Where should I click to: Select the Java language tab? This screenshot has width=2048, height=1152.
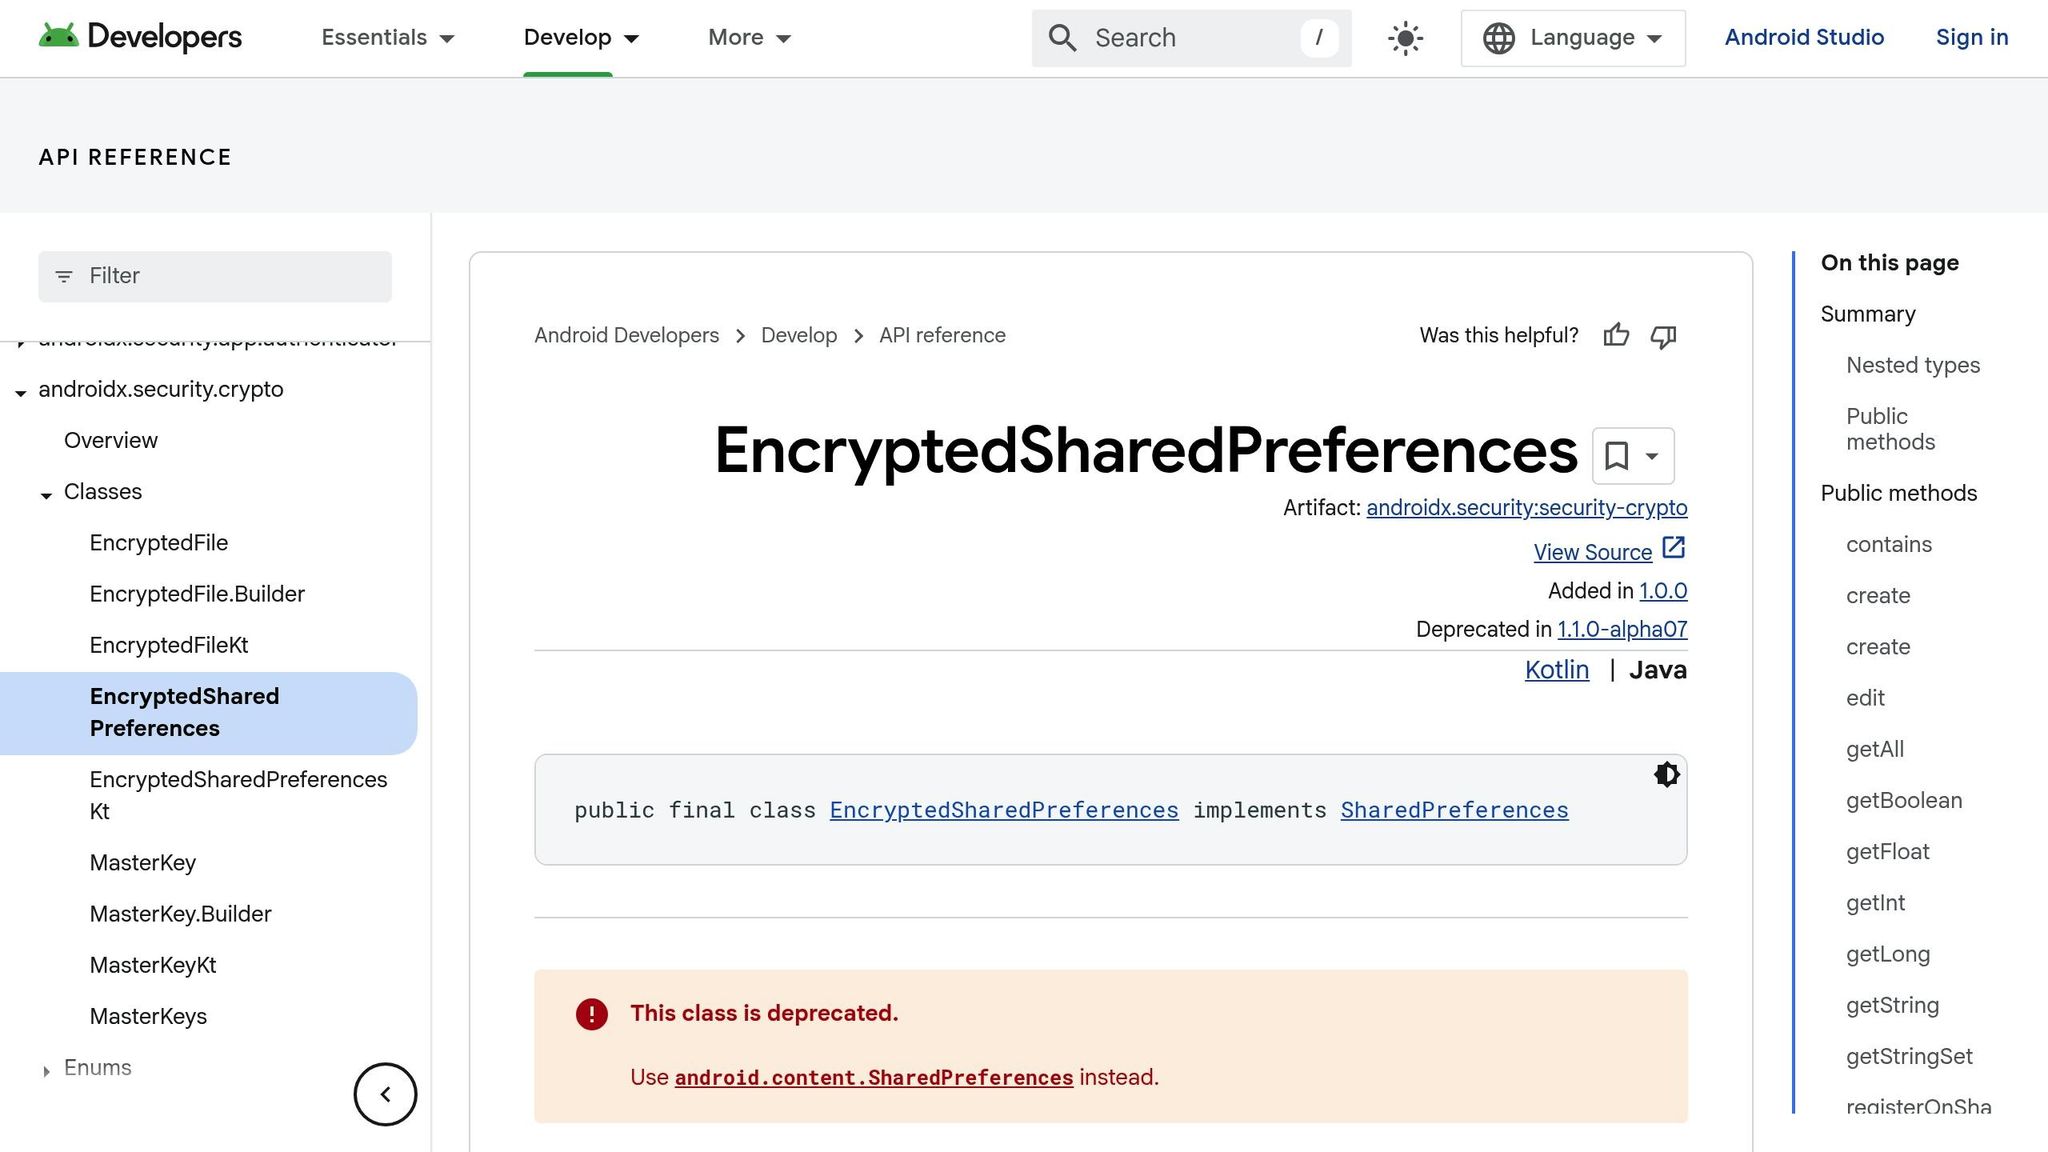coord(1658,670)
